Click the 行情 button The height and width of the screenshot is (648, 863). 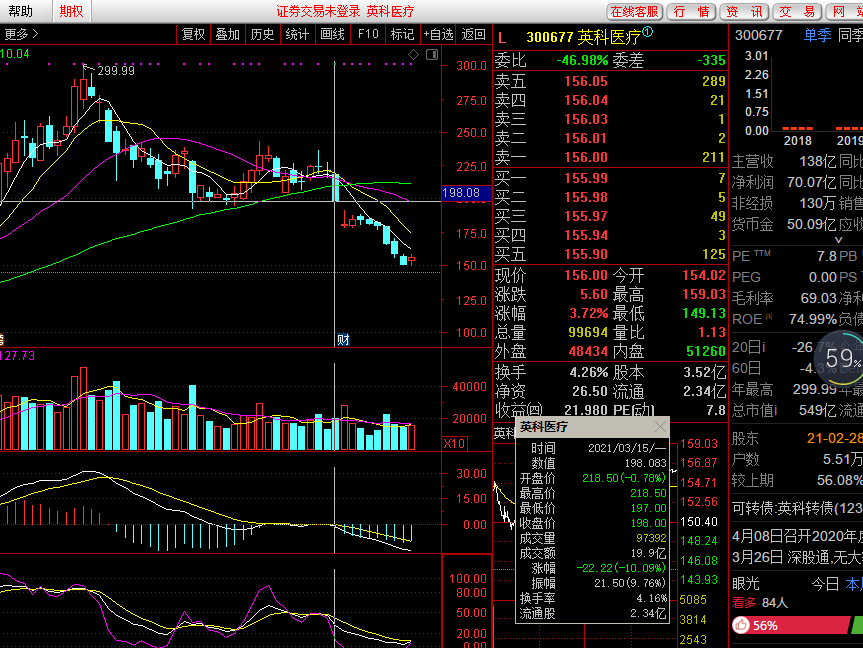point(691,12)
